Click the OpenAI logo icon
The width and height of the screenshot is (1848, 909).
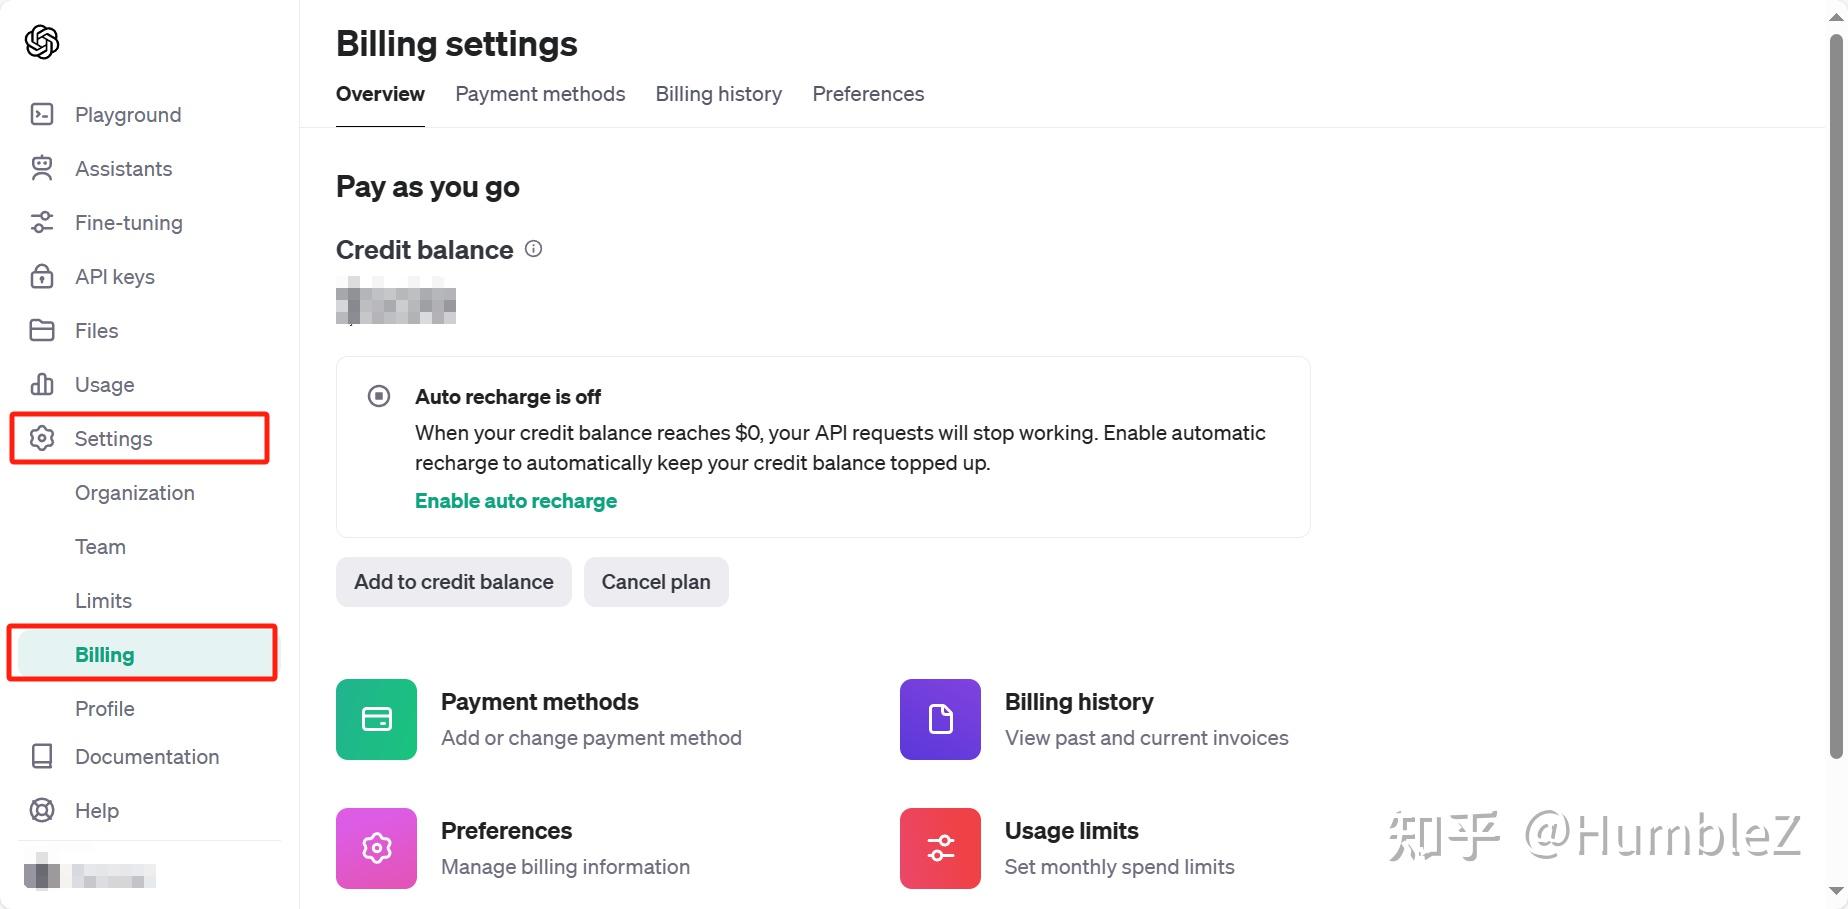tap(42, 42)
